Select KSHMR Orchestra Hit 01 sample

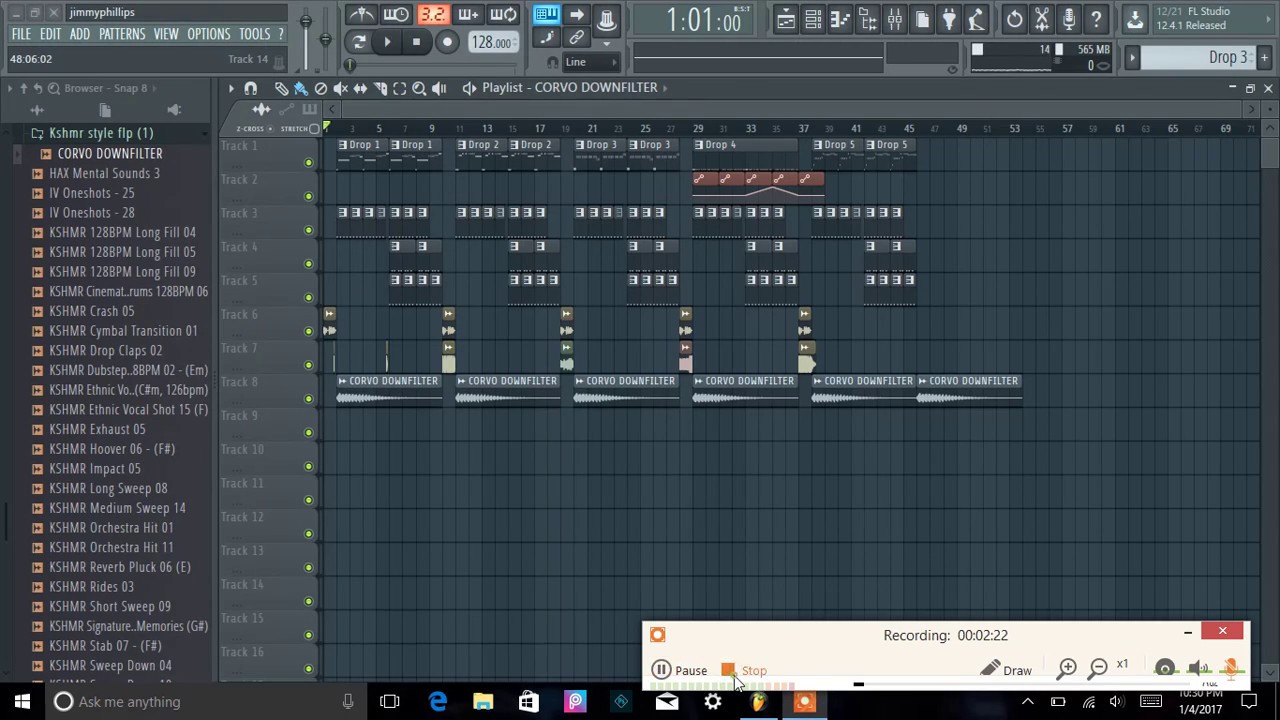pos(111,528)
